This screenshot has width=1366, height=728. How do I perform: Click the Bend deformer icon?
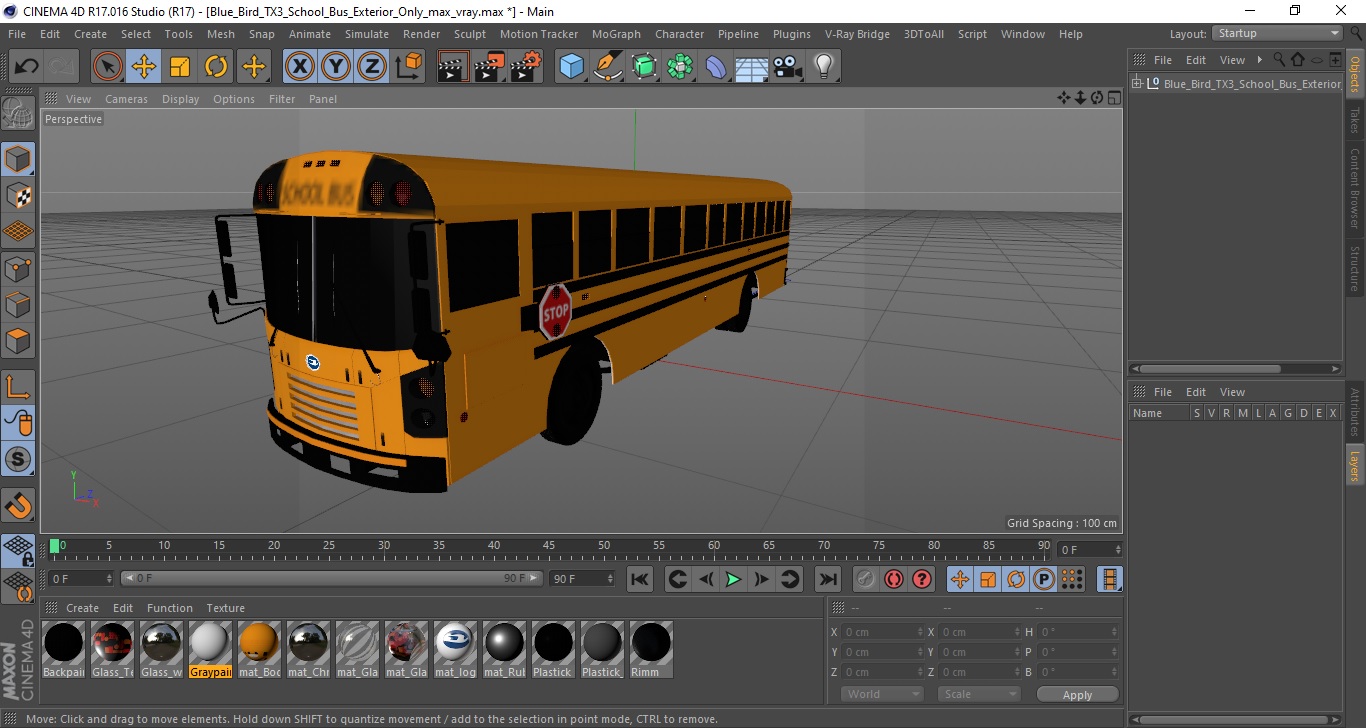[x=716, y=67]
